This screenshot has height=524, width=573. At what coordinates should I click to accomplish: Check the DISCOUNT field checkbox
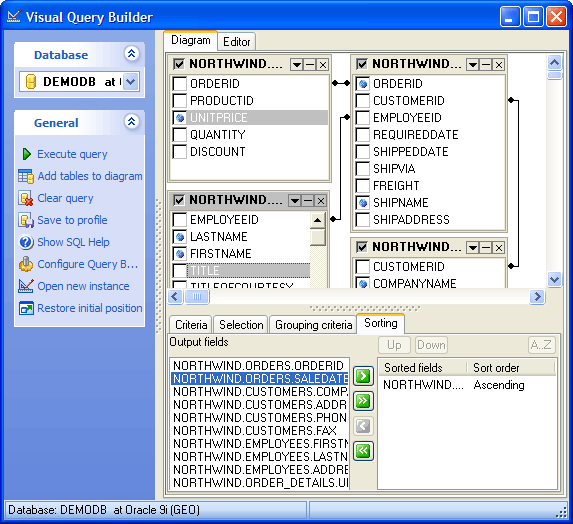(179, 152)
